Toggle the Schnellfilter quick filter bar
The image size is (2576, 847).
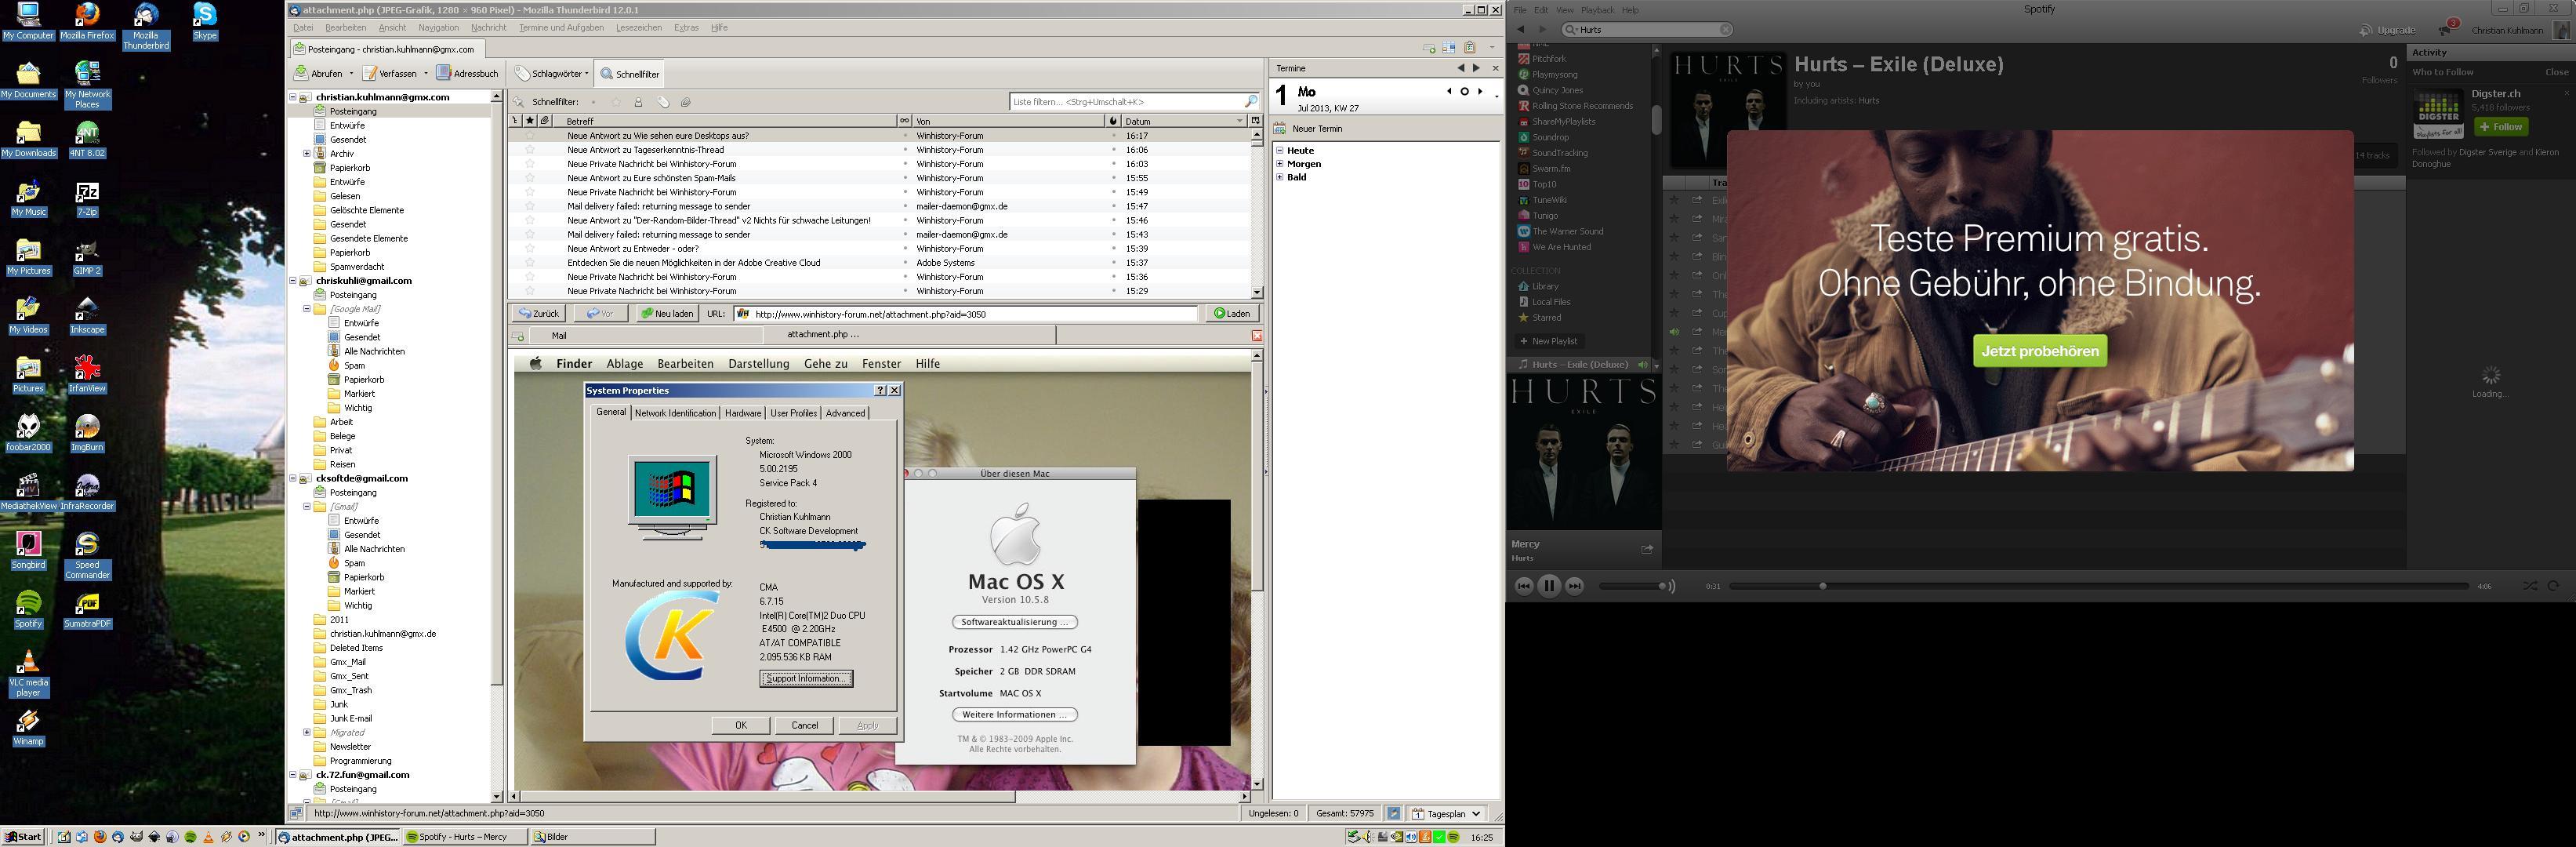click(630, 74)
